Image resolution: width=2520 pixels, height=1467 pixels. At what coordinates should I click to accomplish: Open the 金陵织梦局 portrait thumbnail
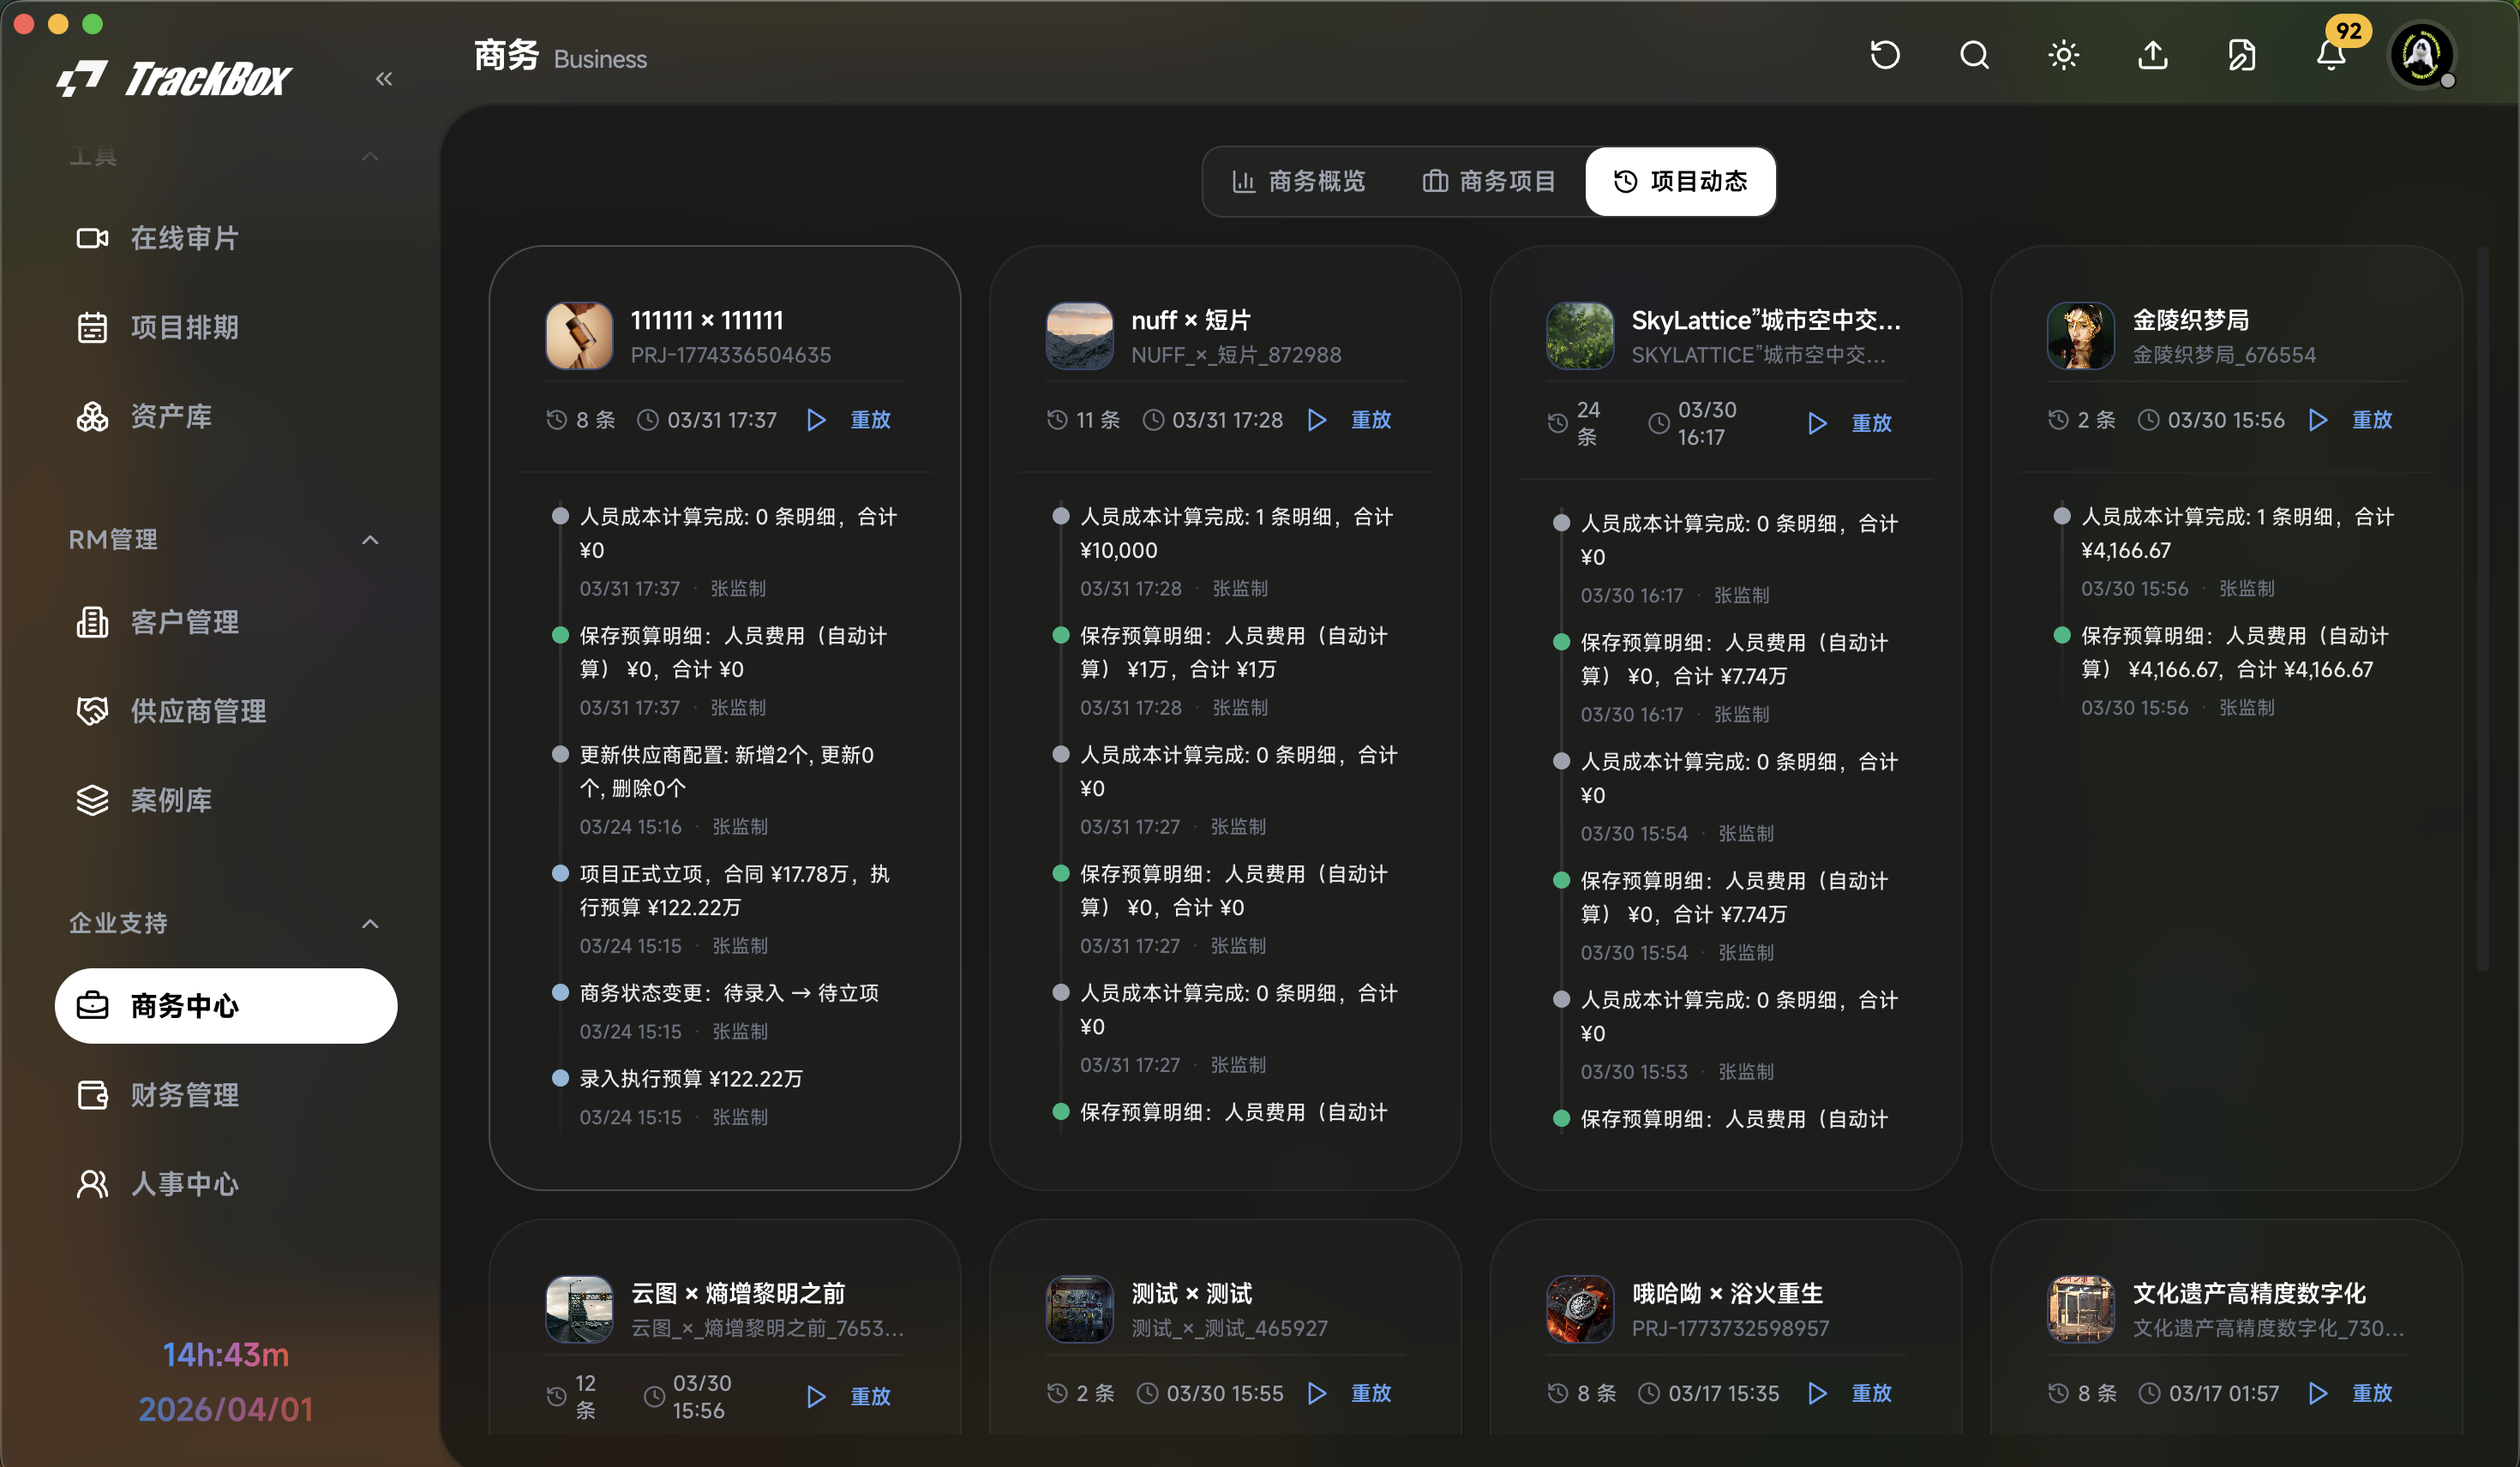tap(2081, 336)
